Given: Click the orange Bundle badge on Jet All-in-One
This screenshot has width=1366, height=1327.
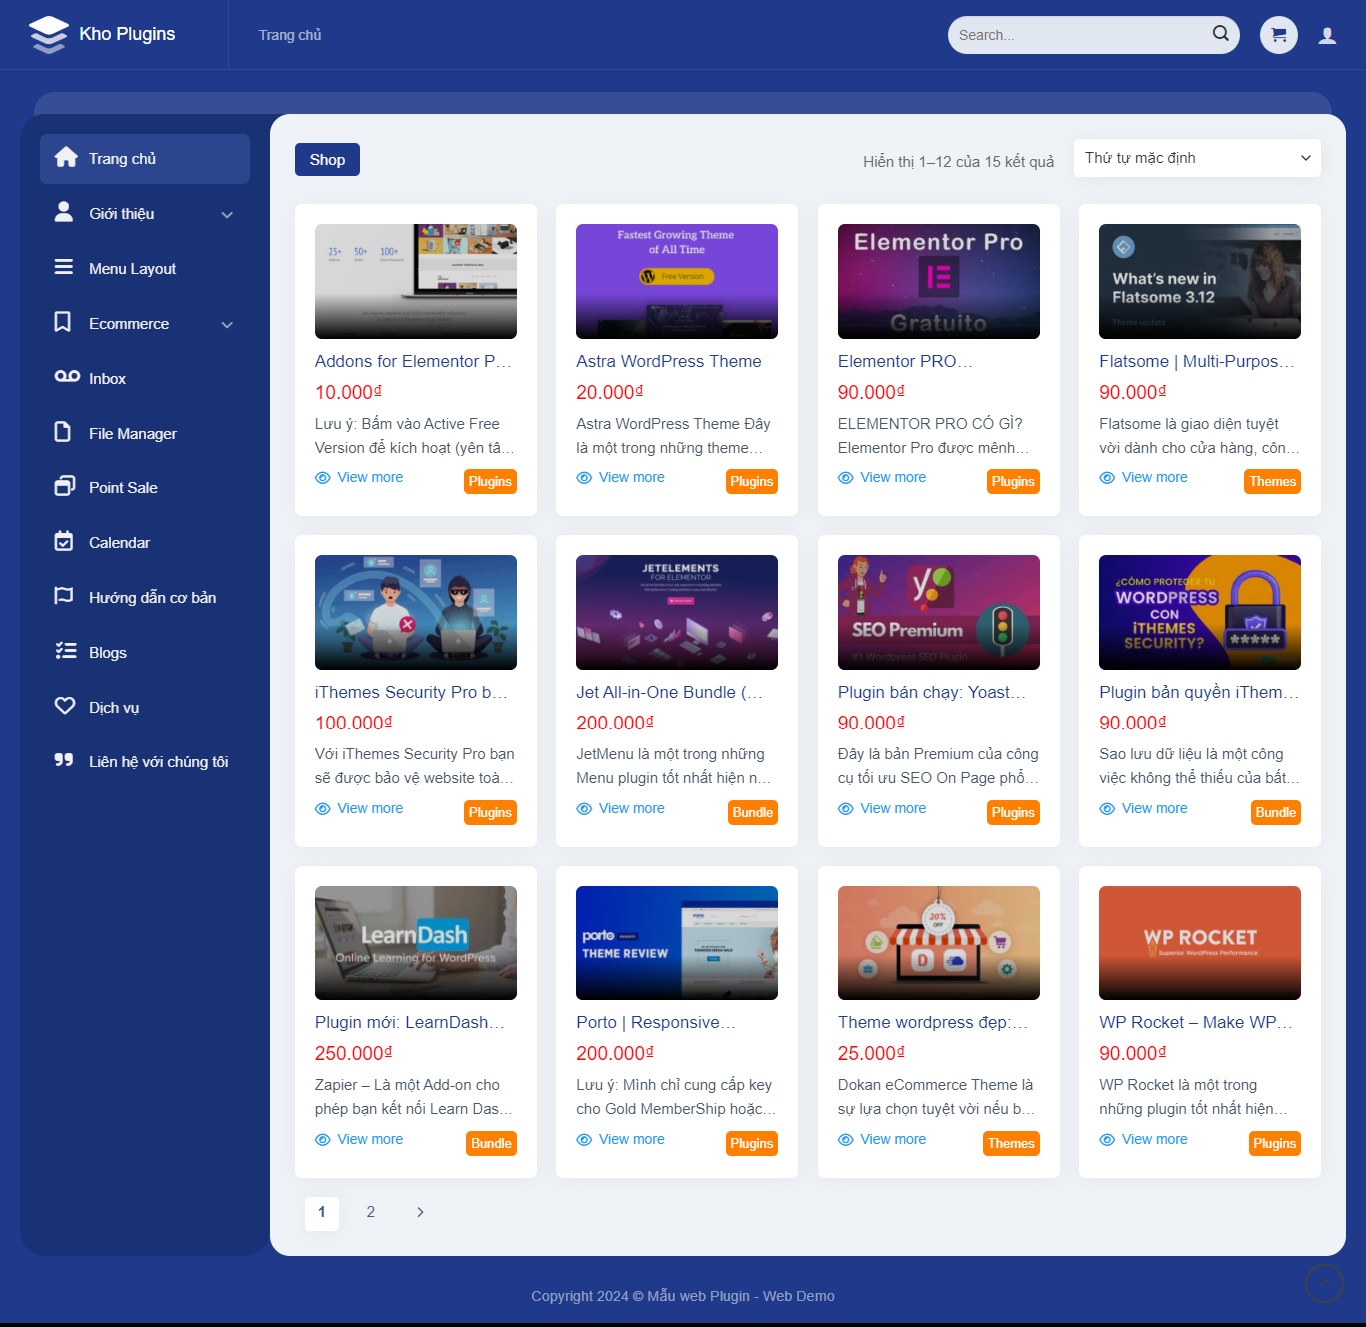Looking at the screenshot, I should [752, 812].
